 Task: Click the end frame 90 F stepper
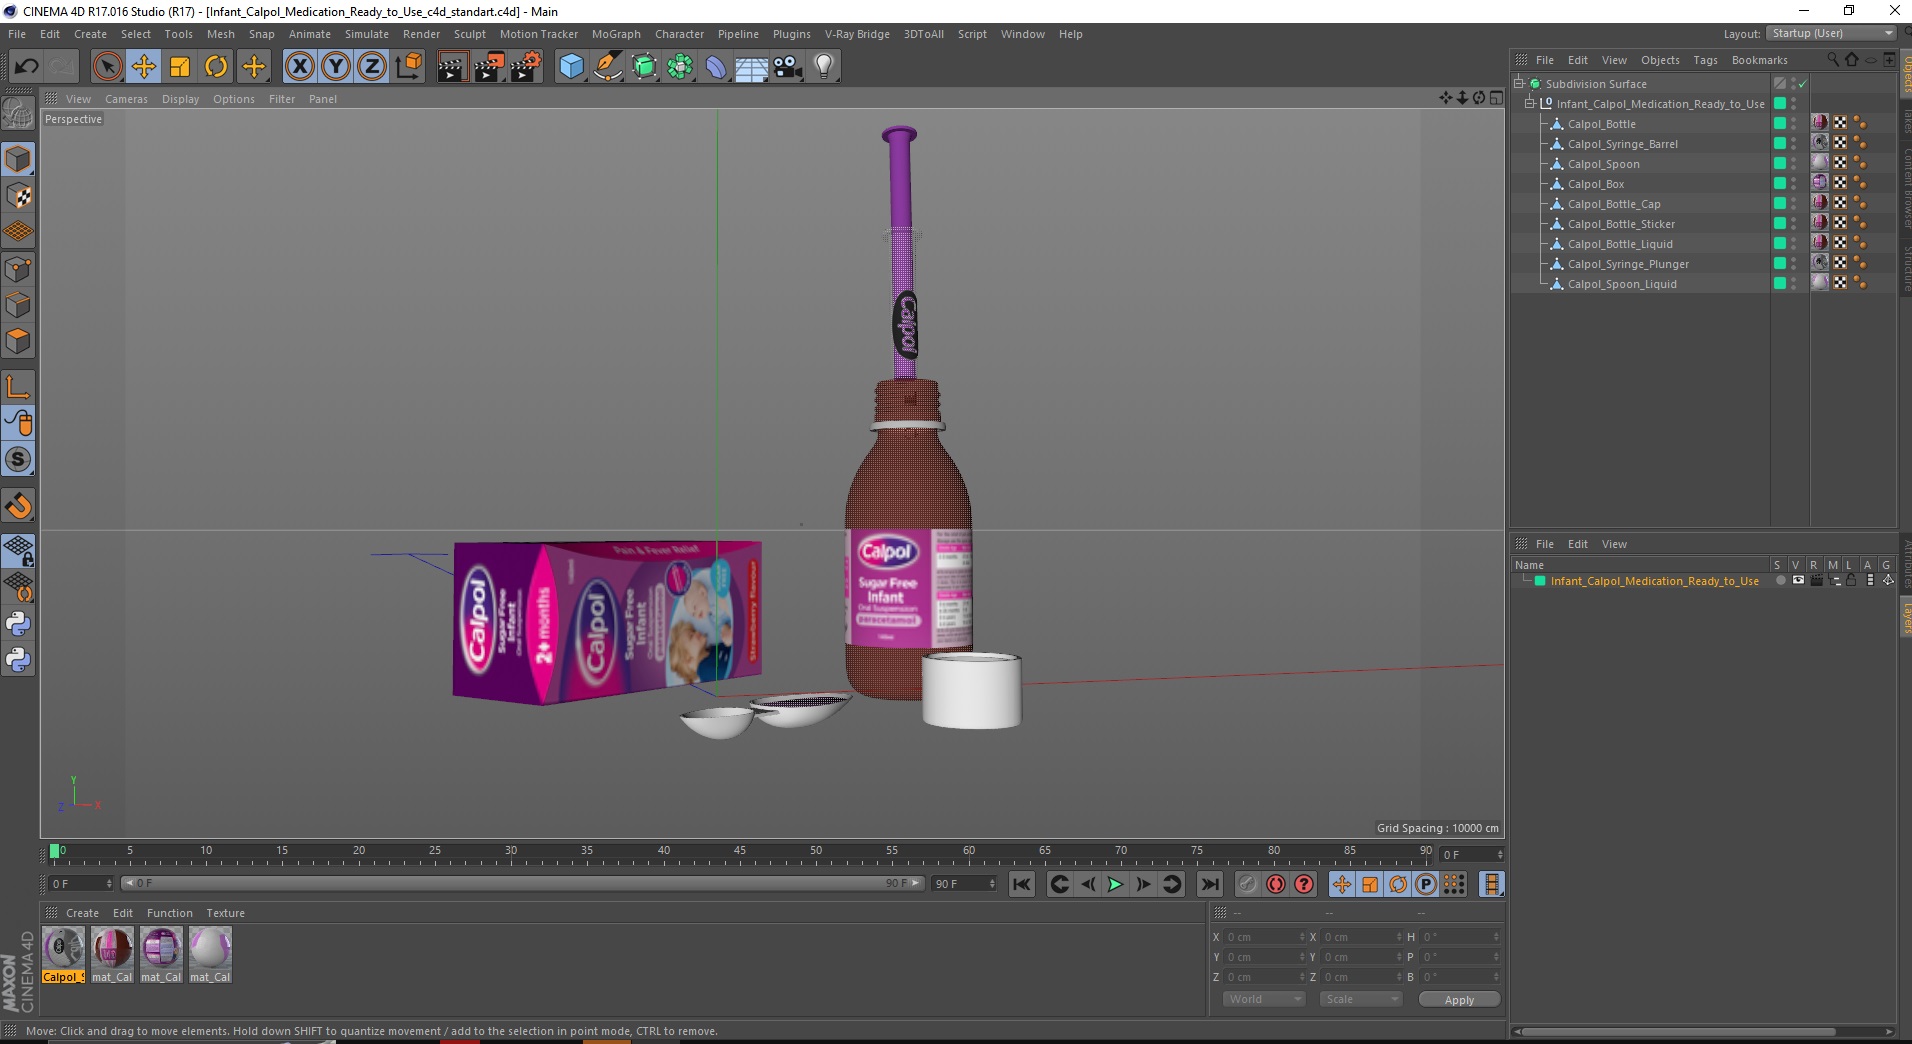tap(992, 884)
